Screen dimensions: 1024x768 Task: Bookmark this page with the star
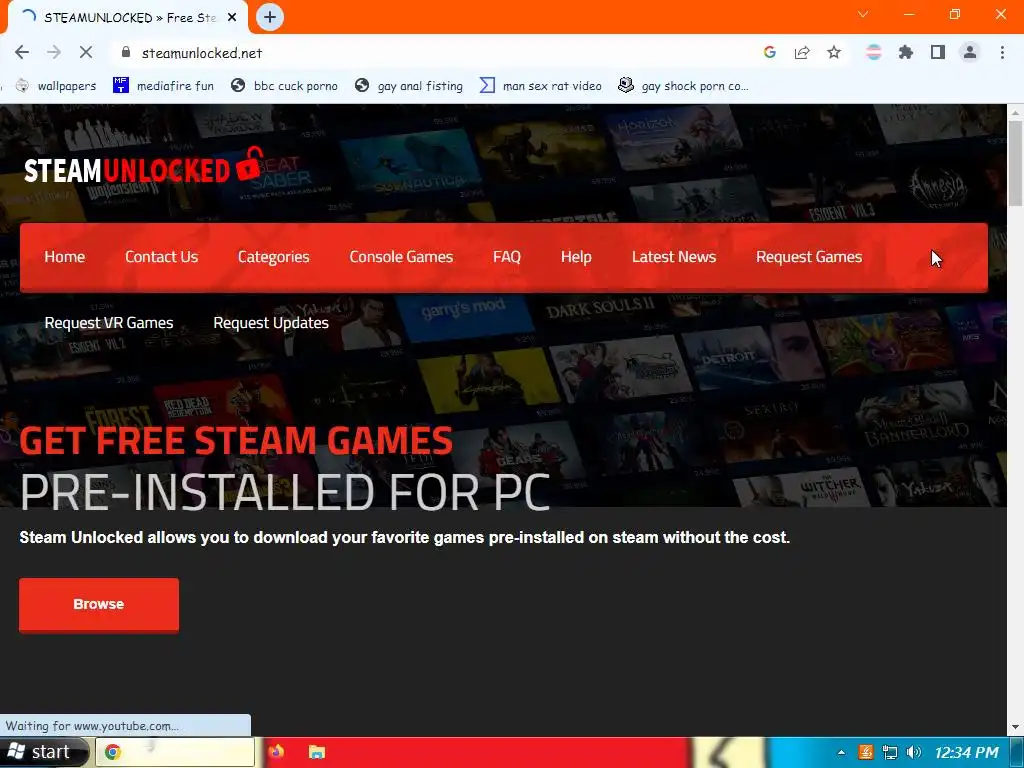[x=834, y=53]
